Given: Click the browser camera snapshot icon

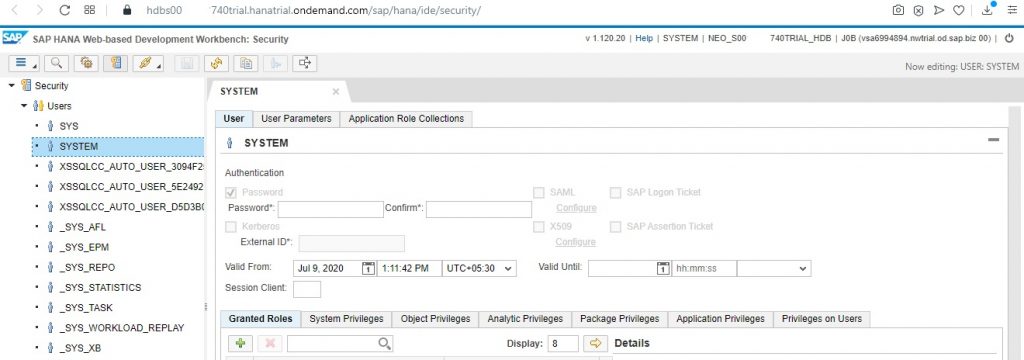Looking at the screenshot, I should coord(899,10).
